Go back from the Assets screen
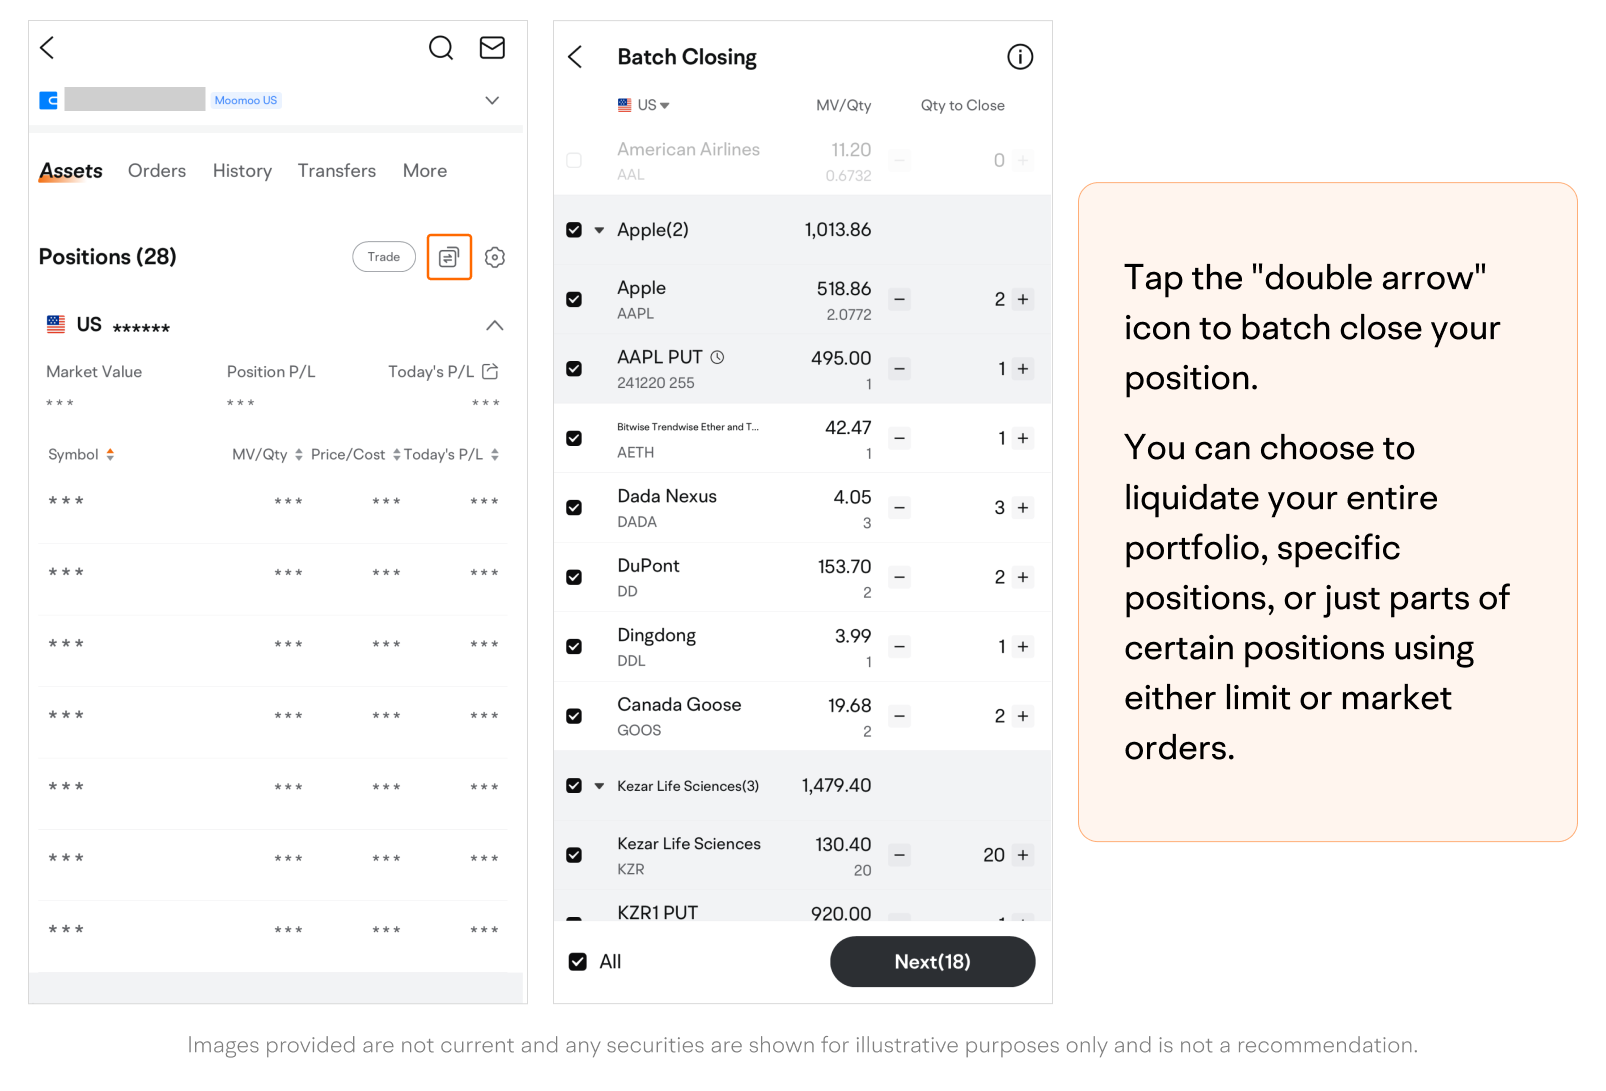Screen dimensions: 1606x1091 click(x=47, y=47)
